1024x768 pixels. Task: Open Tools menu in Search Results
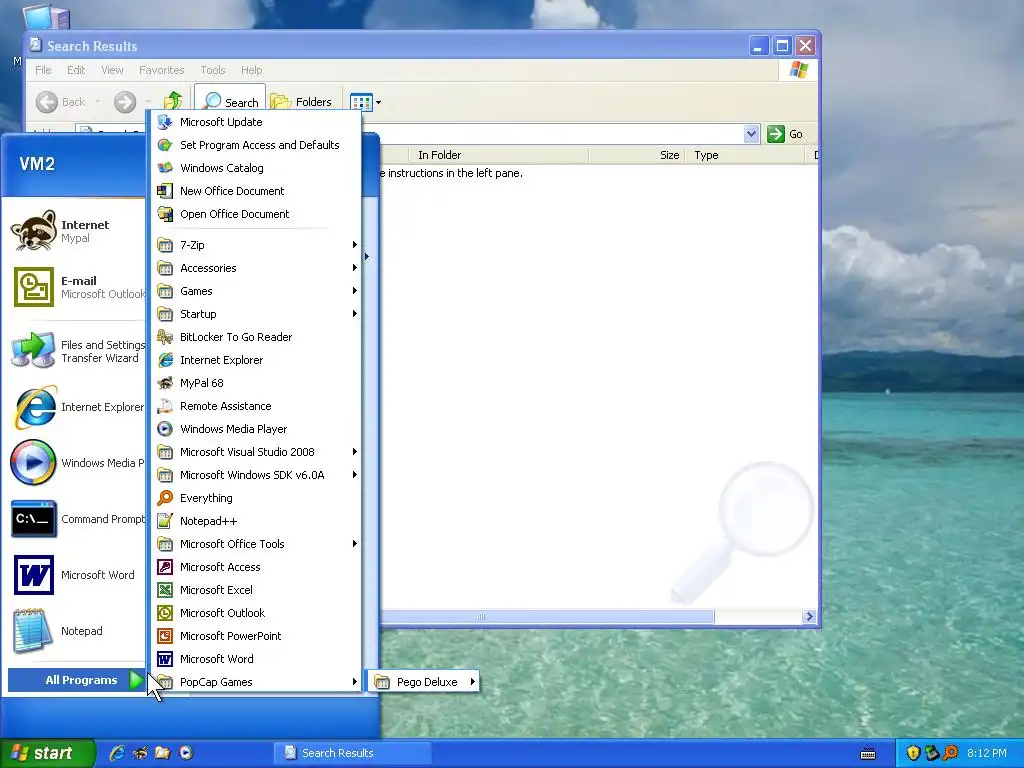point(212,70)
